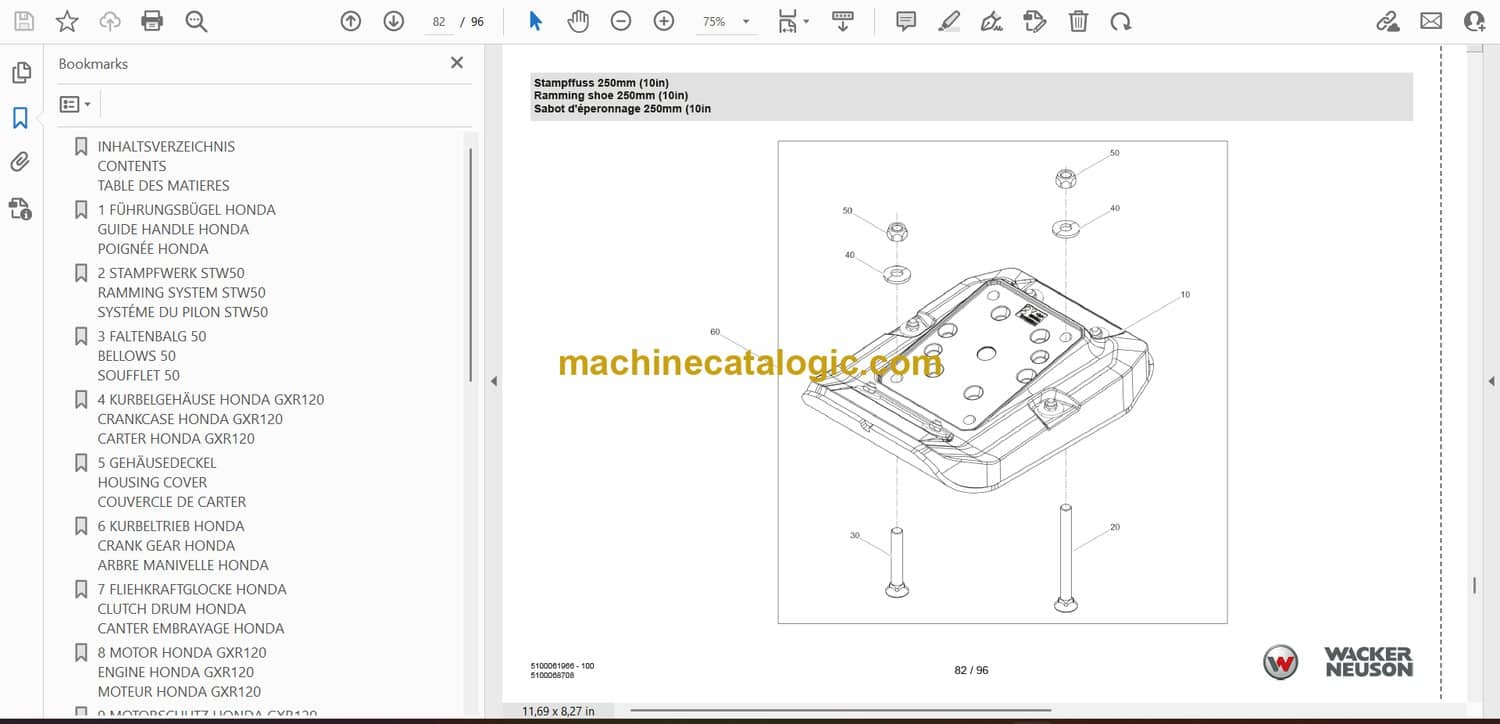
Task: Click the Print file icon
Action: (x=152, y=21)
